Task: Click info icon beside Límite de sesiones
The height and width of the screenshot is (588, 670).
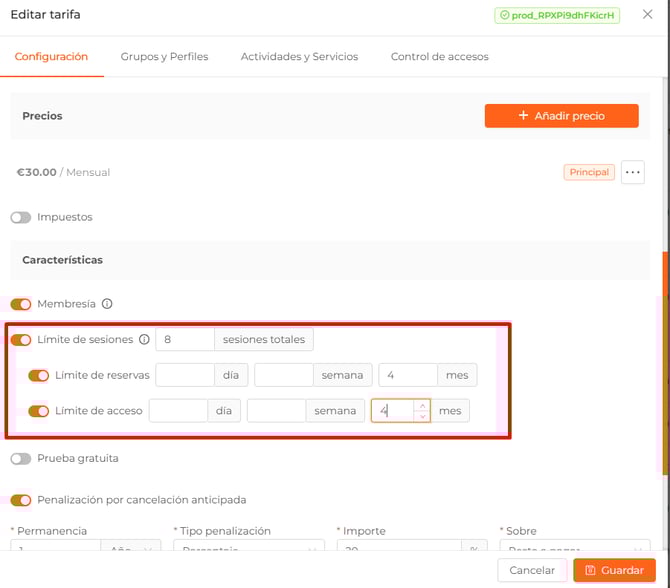Action: point(144,340)
